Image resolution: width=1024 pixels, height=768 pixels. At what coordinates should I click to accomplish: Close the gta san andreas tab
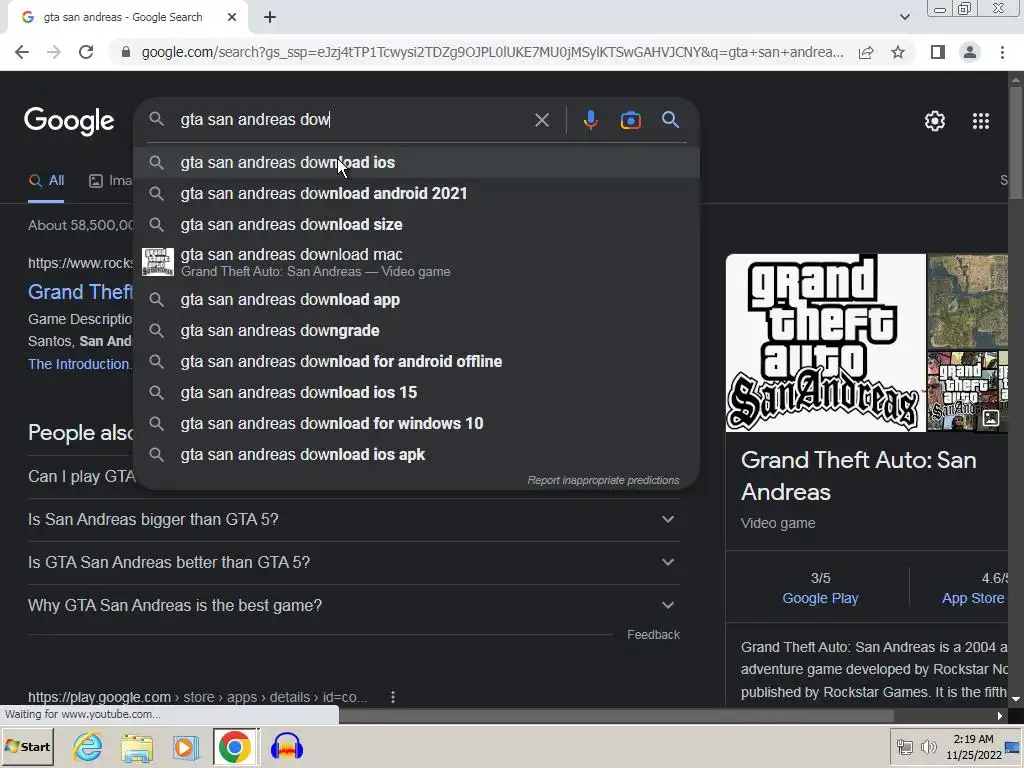(x=232, y=18)
